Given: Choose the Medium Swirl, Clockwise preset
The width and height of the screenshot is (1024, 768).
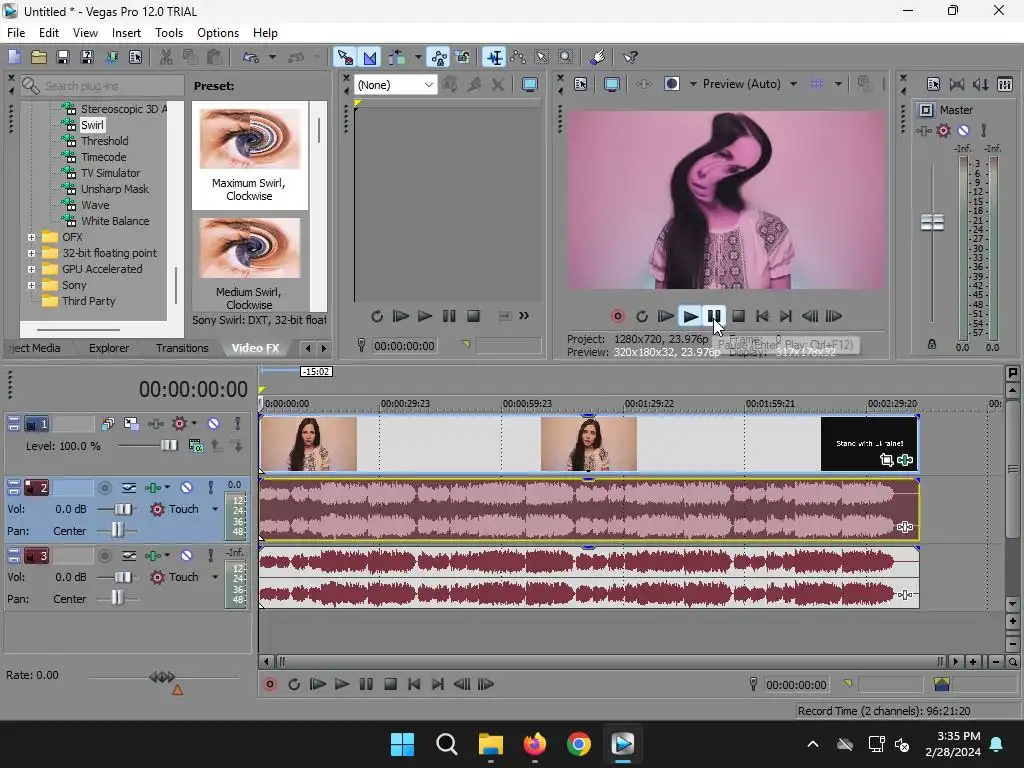Looking at the screenshot, I should [x=249, y=264].
